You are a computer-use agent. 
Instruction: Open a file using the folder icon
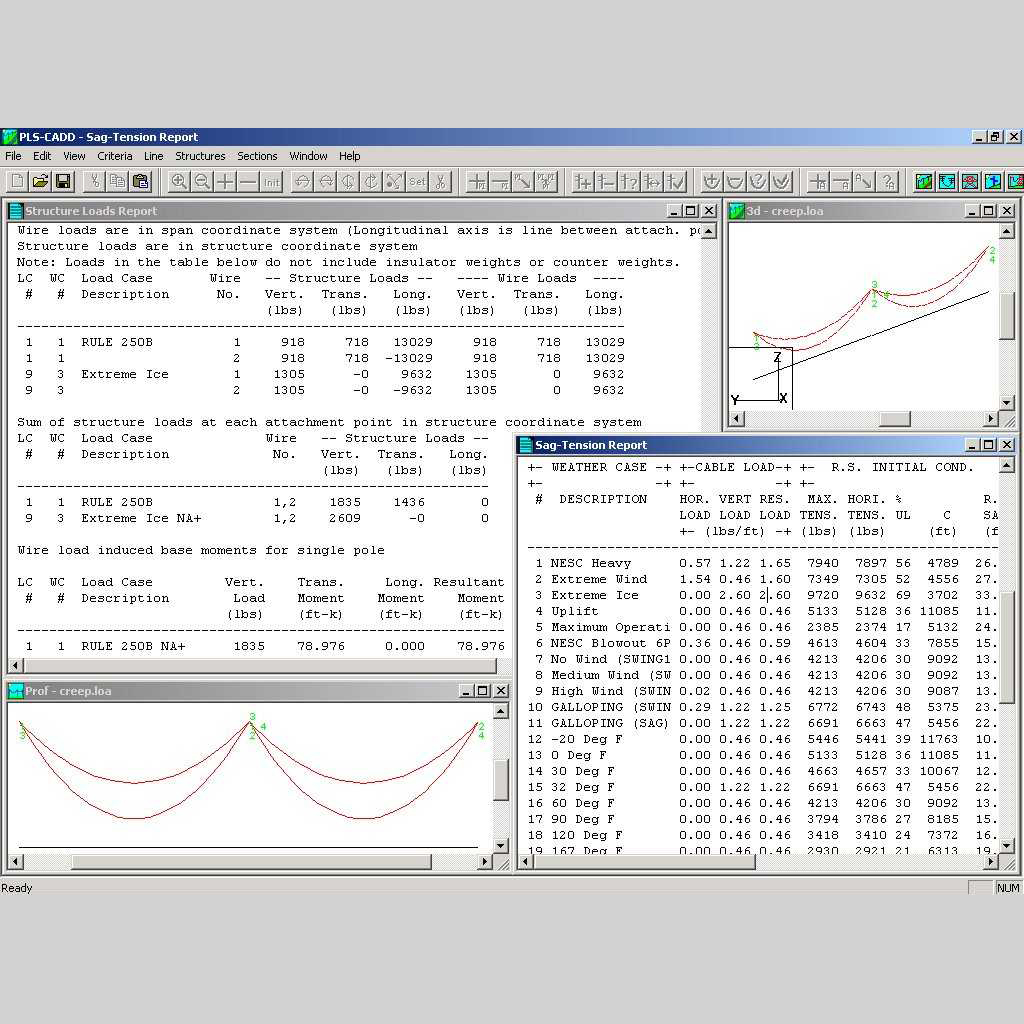point(40,181)
